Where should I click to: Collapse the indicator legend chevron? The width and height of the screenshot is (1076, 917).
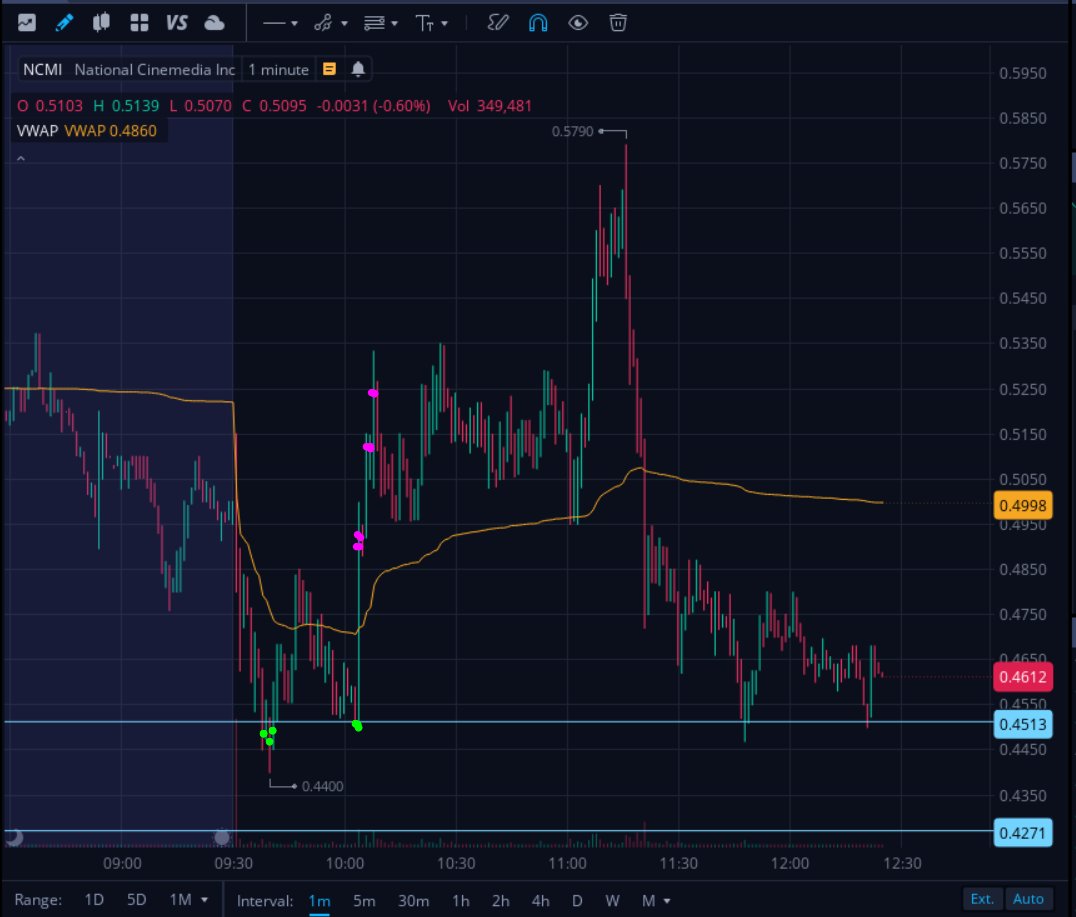[x=21, y=158]
